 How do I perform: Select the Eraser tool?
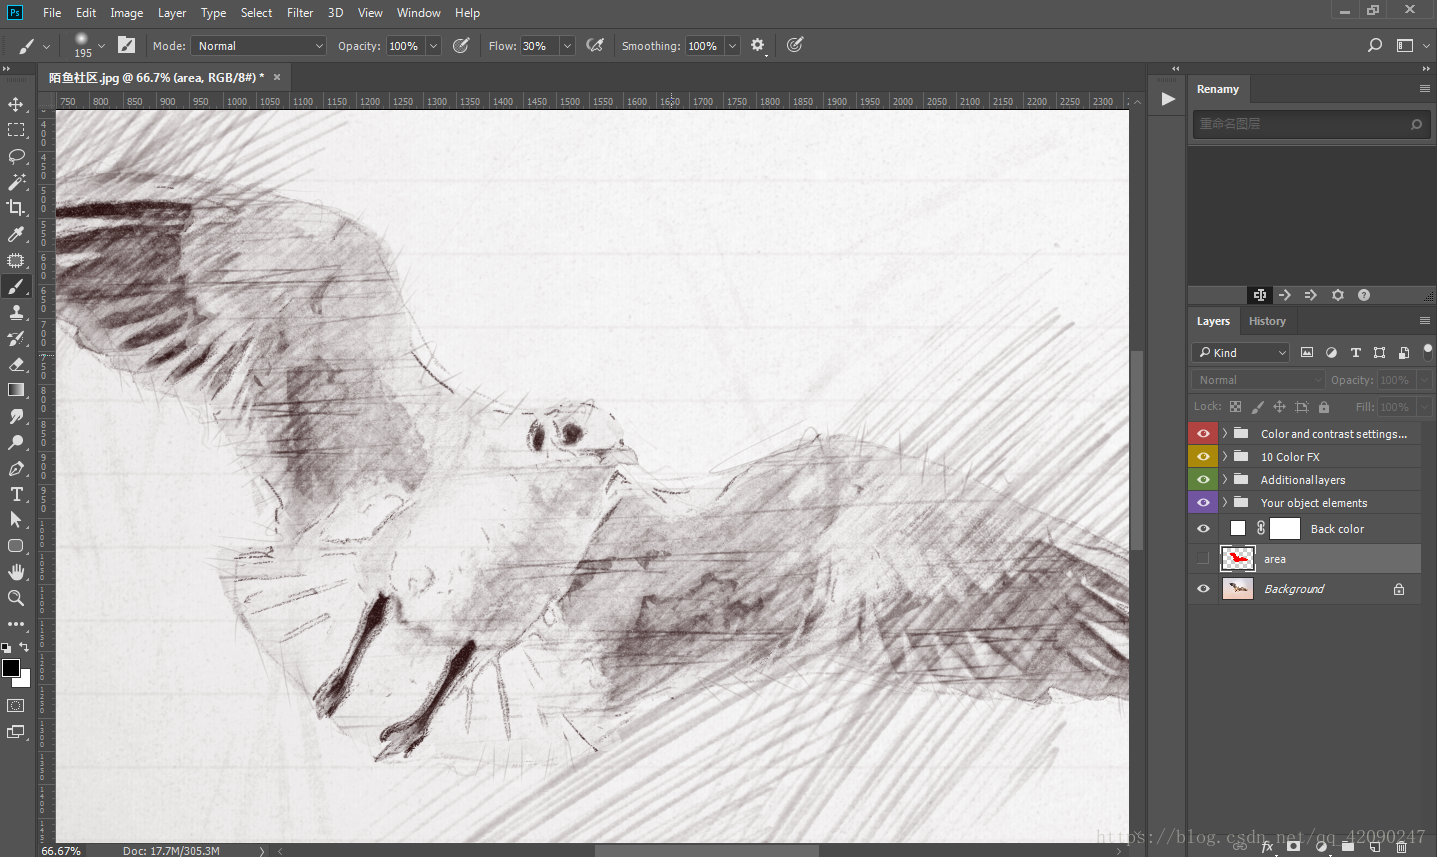point(16,365)
